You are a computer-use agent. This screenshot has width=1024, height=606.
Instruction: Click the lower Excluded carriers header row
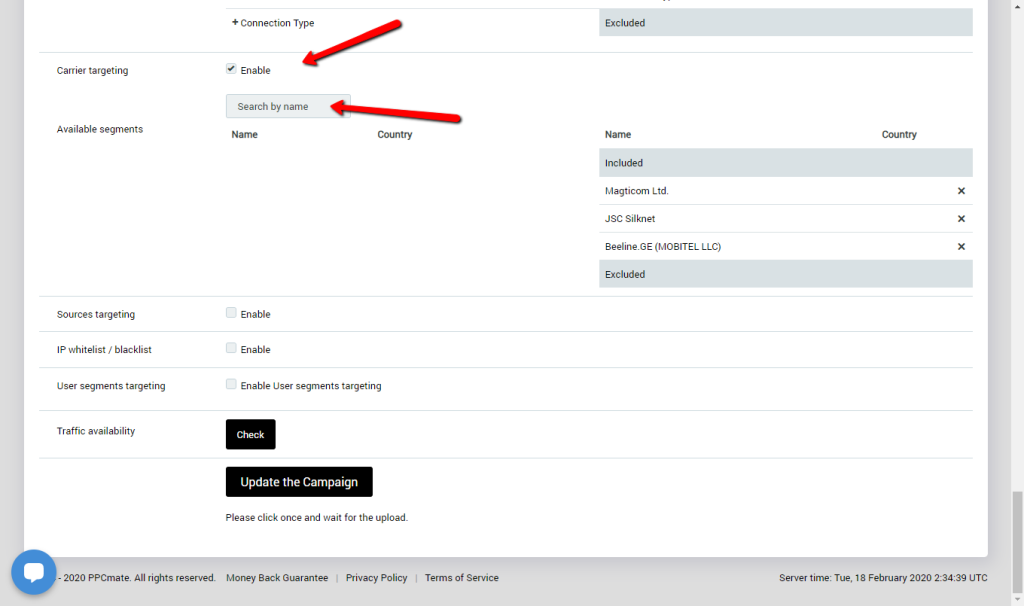(x=785, y=274)
